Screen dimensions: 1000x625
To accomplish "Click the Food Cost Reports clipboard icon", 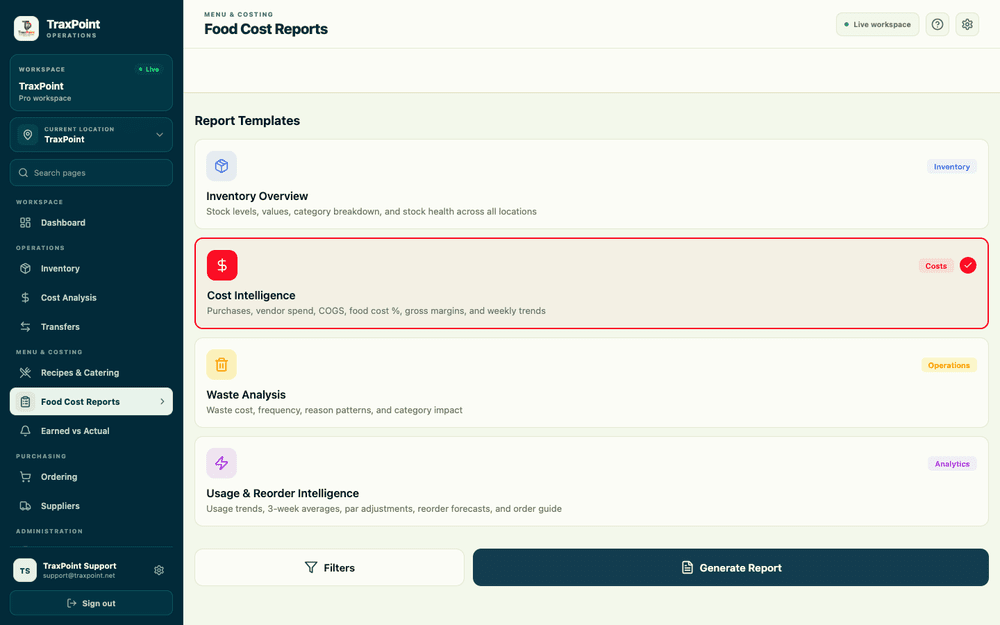I will 25,402.
